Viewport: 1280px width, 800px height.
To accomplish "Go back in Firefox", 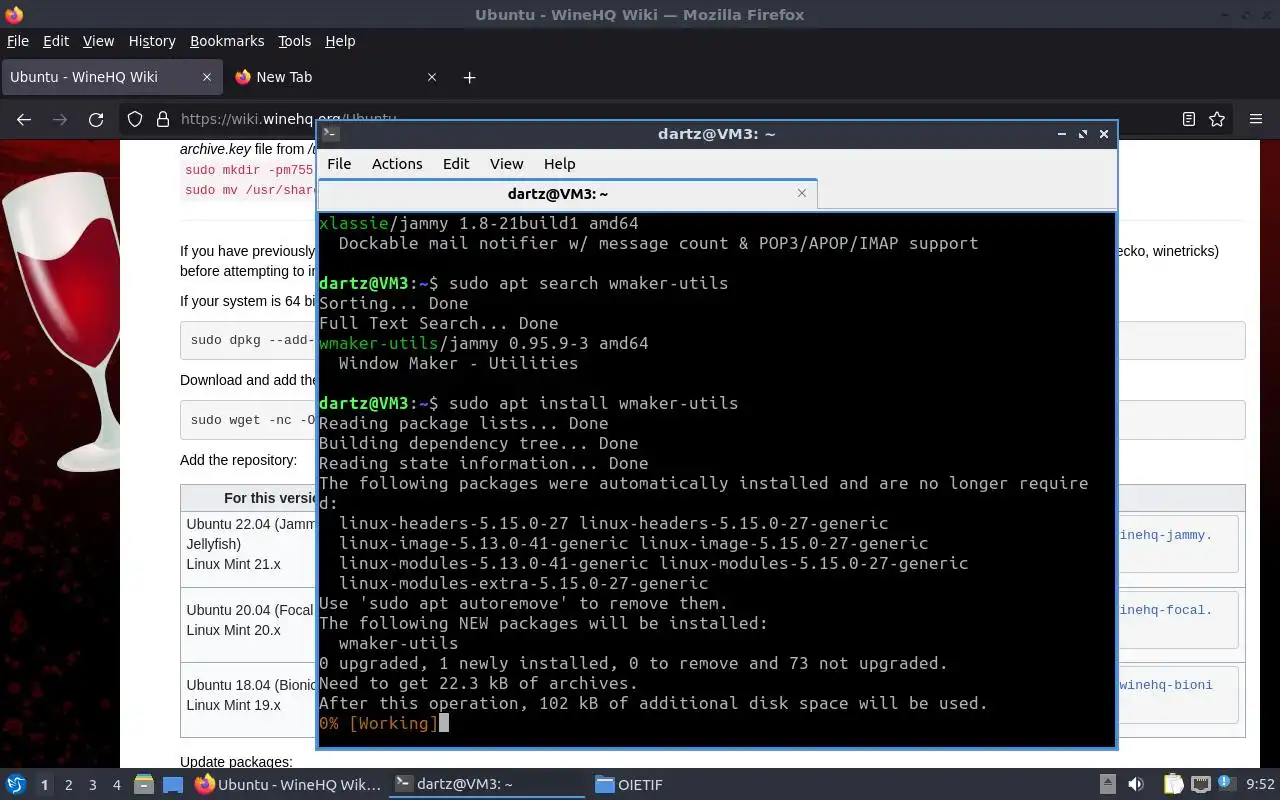I will coord(24,119).
